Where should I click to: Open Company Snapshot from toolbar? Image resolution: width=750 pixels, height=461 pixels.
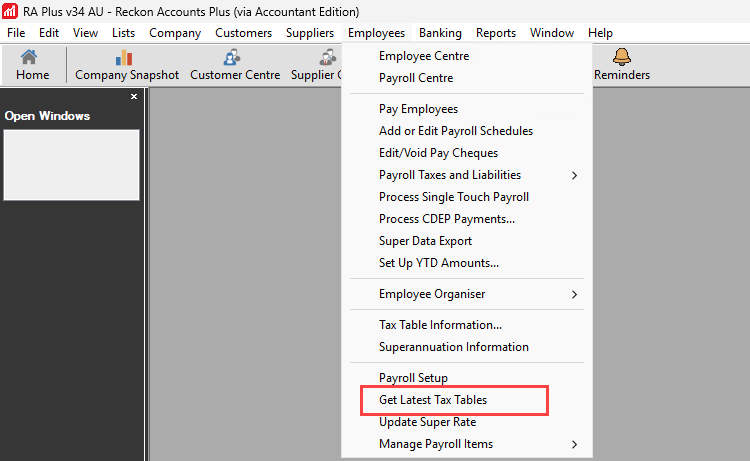(127, 65)
